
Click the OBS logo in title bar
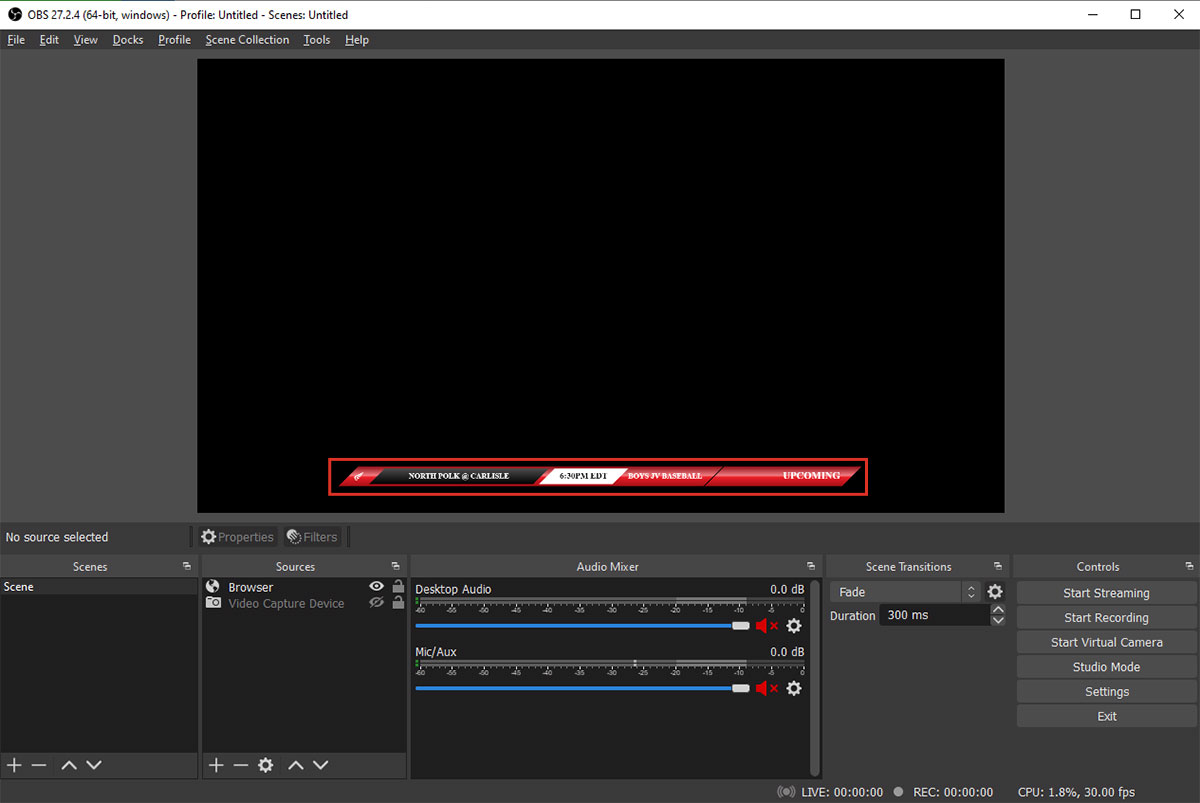click(15, 15)
